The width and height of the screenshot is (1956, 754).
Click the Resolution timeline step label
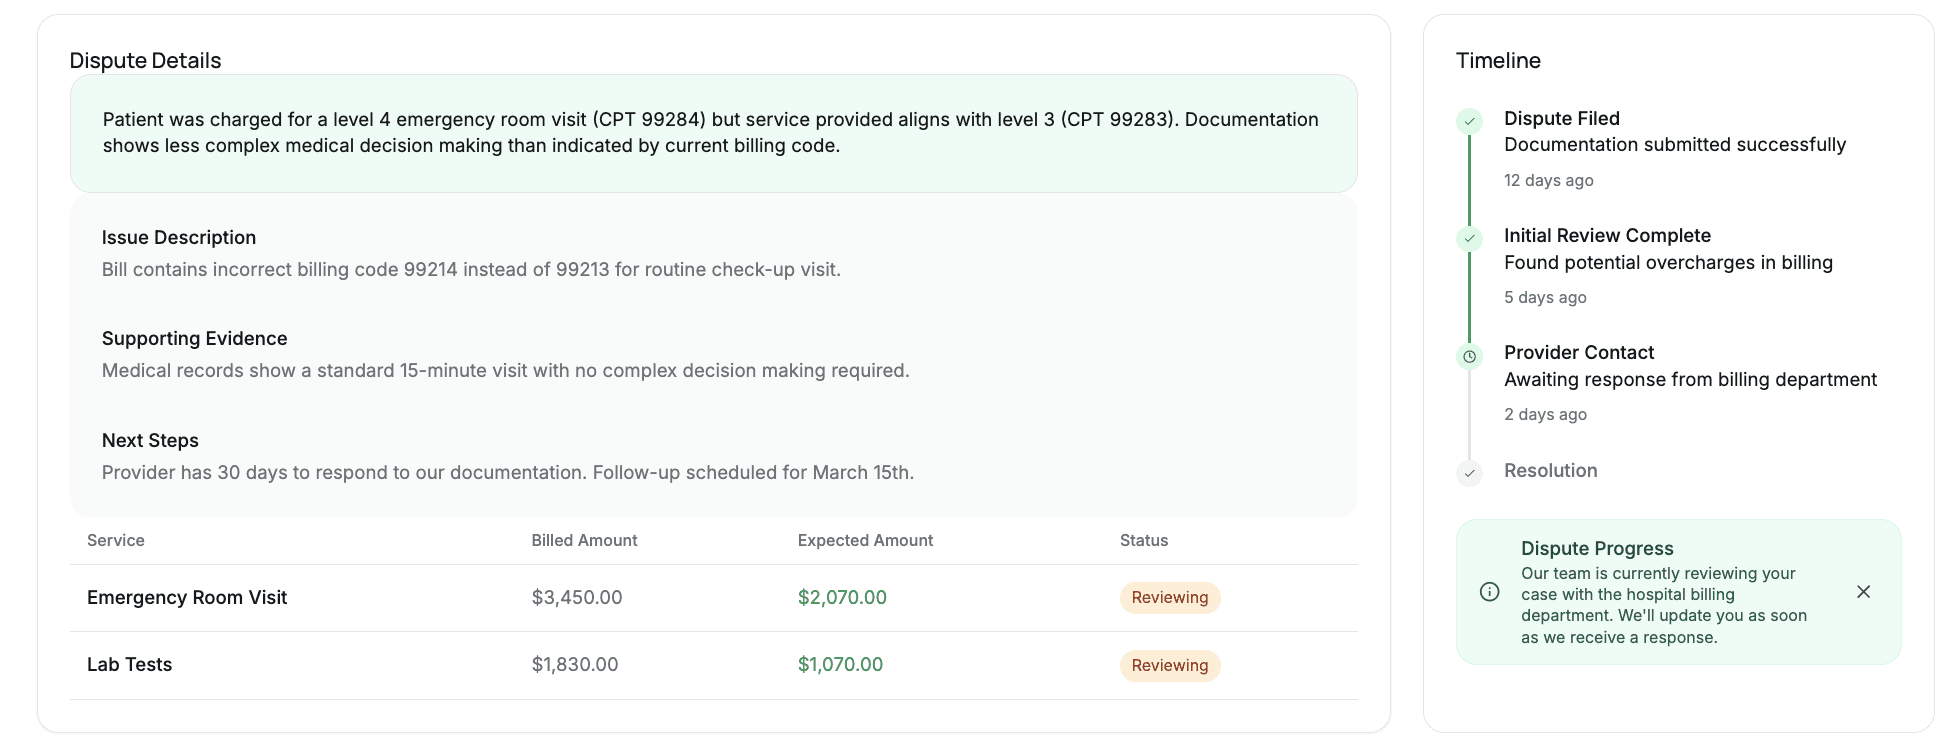pyautogui.click(x=1550, y=471)
